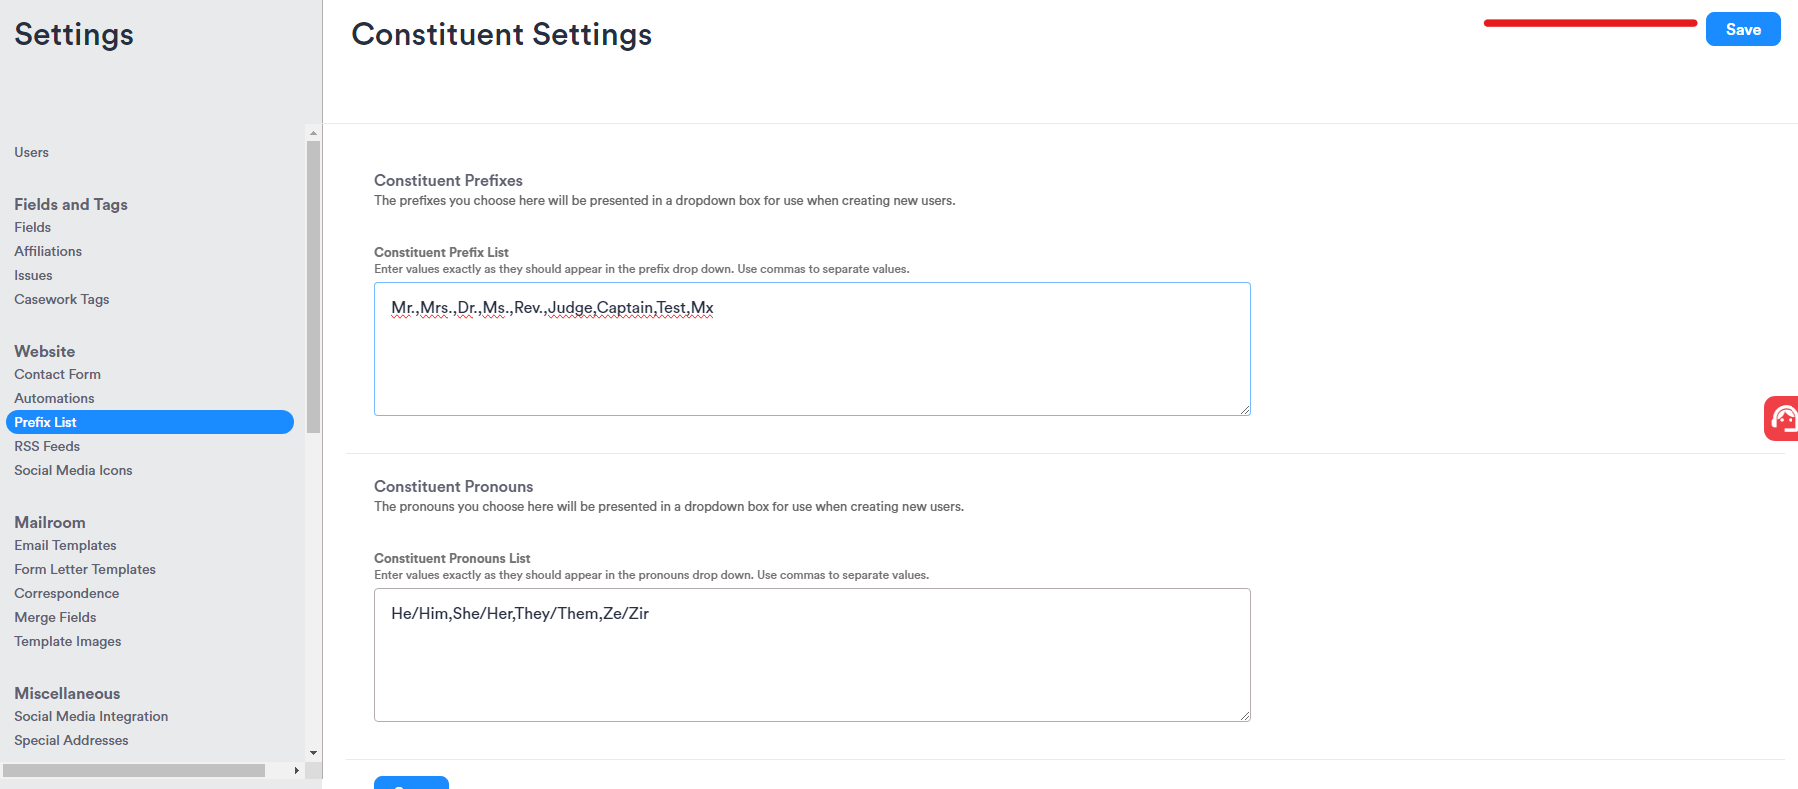Click the sidebar scrollbar down arrow
Screen dimensions: 1798x789
point(312,753)
